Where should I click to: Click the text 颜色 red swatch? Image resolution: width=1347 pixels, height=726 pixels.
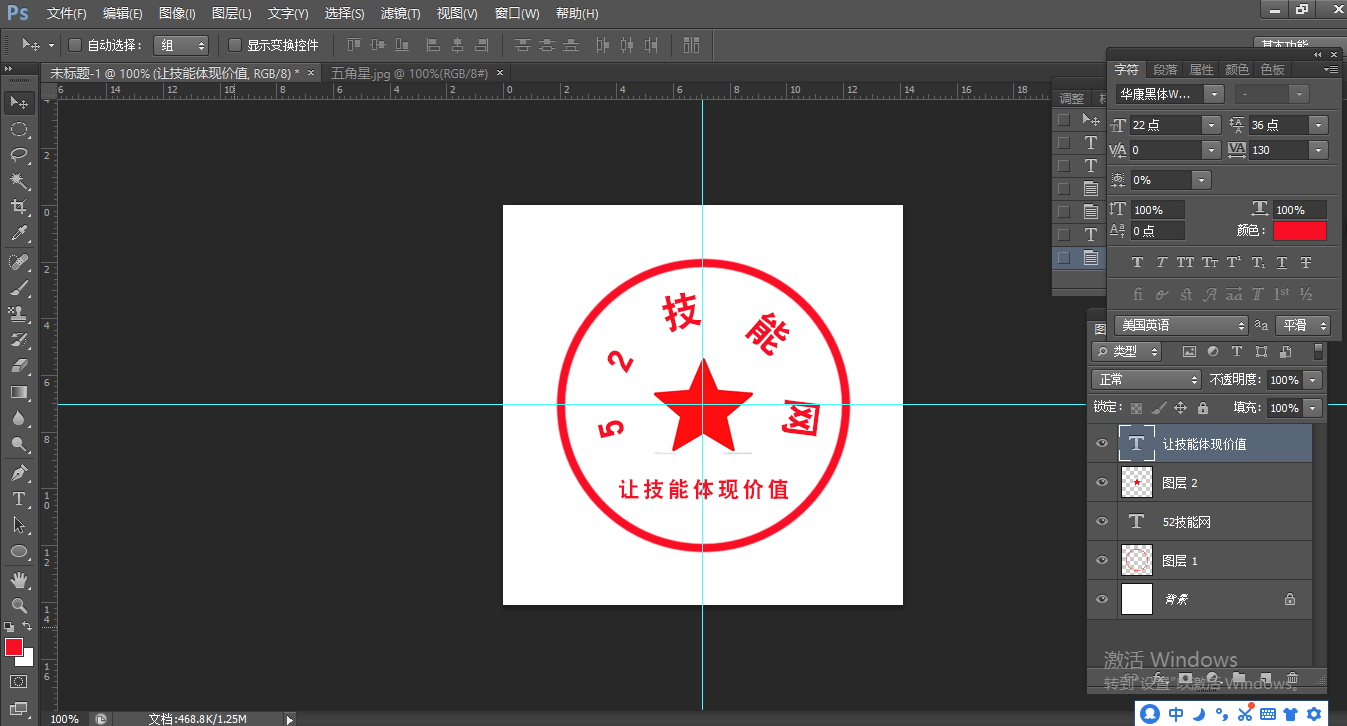click(x=1299, y=231)
